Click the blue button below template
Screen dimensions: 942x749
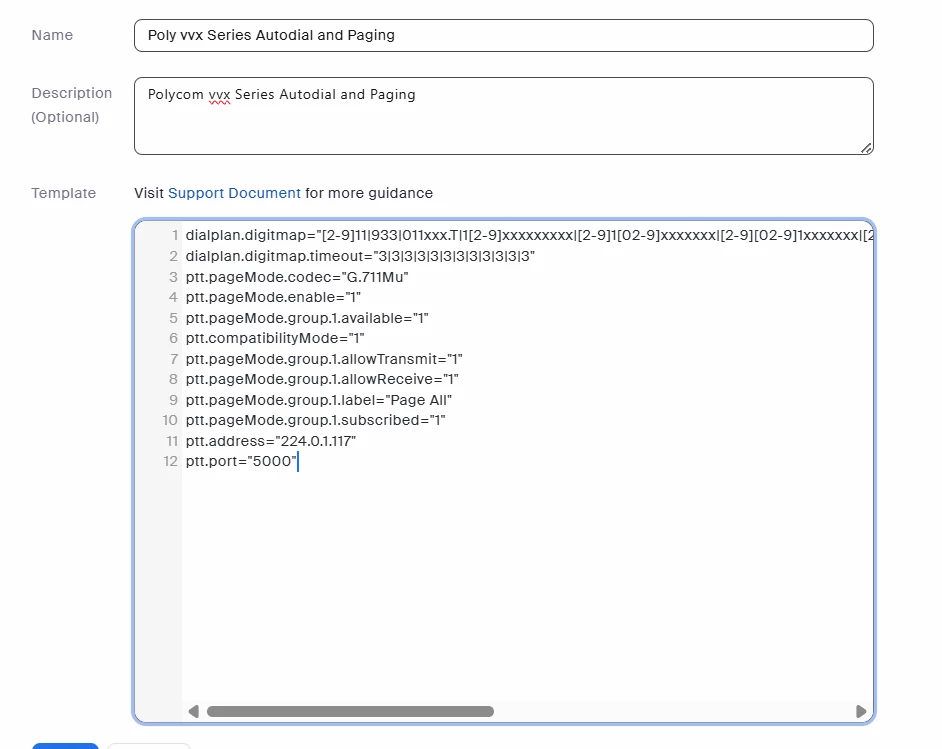65,746
